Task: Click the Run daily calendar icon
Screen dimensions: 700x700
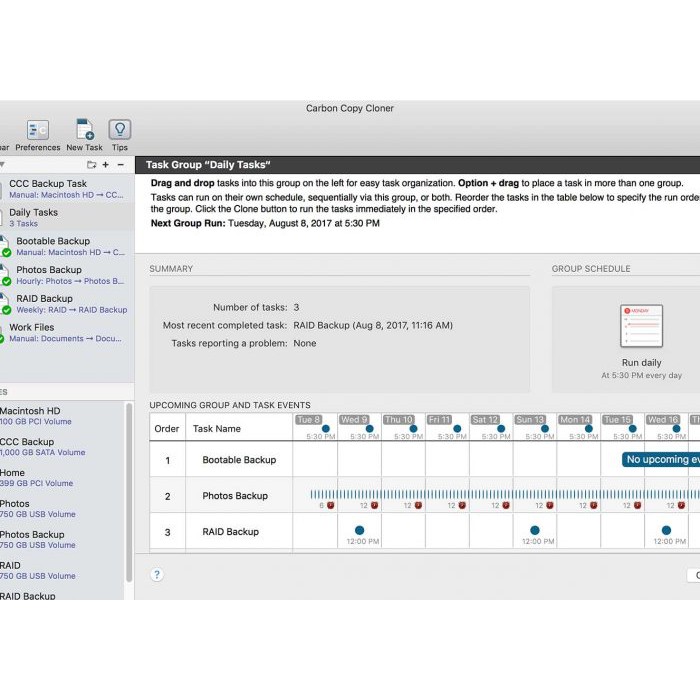Action: point(641,326)
